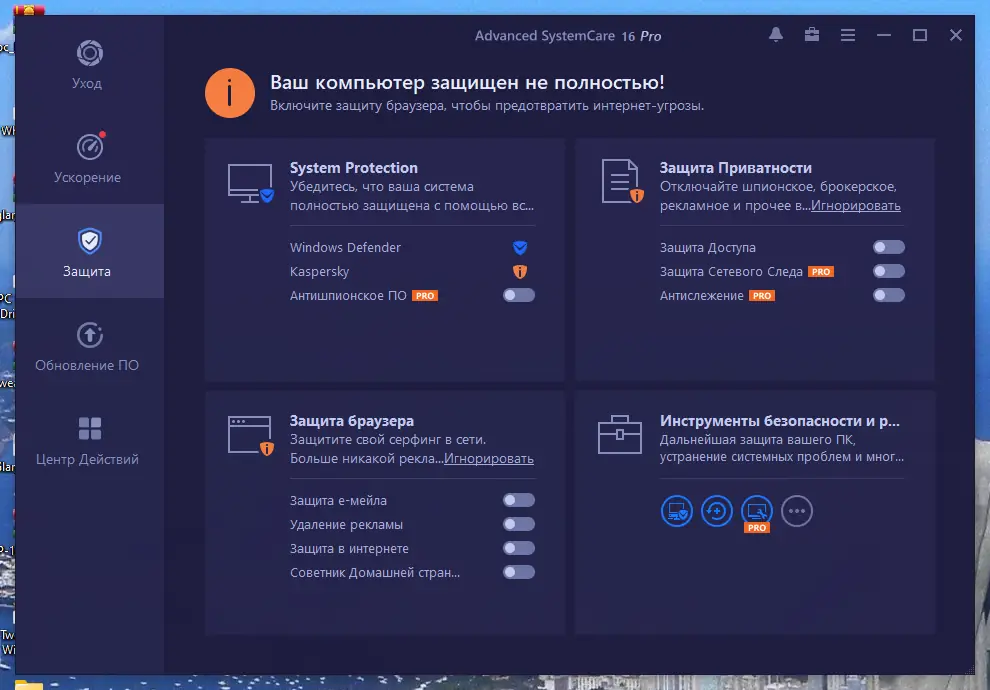This screenshot has height=690, width=990.
Task: Click the Центр Действий grid icon
Action: 90,429
